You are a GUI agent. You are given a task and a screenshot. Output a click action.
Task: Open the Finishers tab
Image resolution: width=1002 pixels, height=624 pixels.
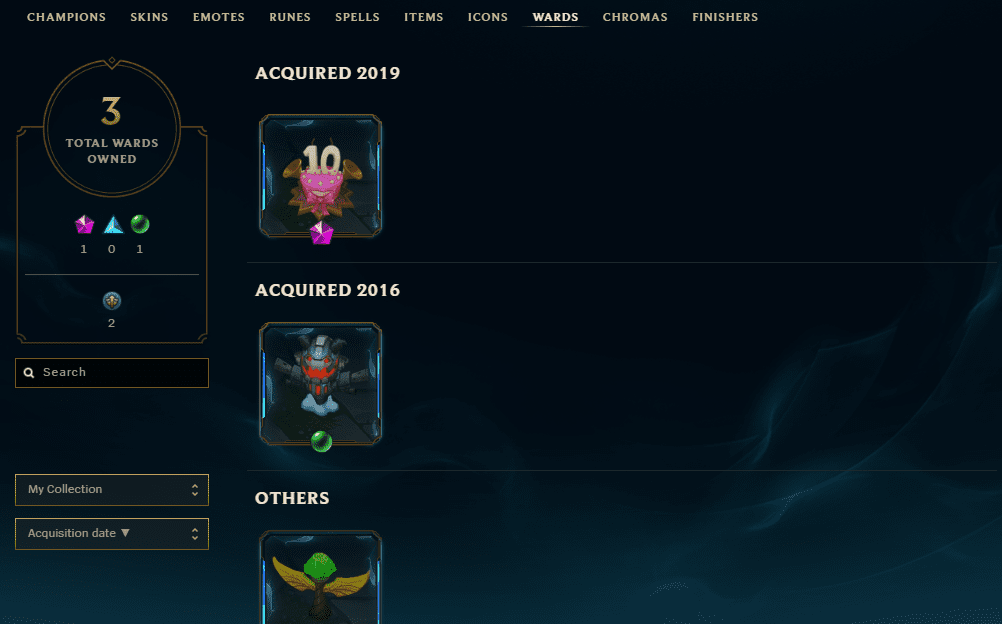[x=725, y=17]
